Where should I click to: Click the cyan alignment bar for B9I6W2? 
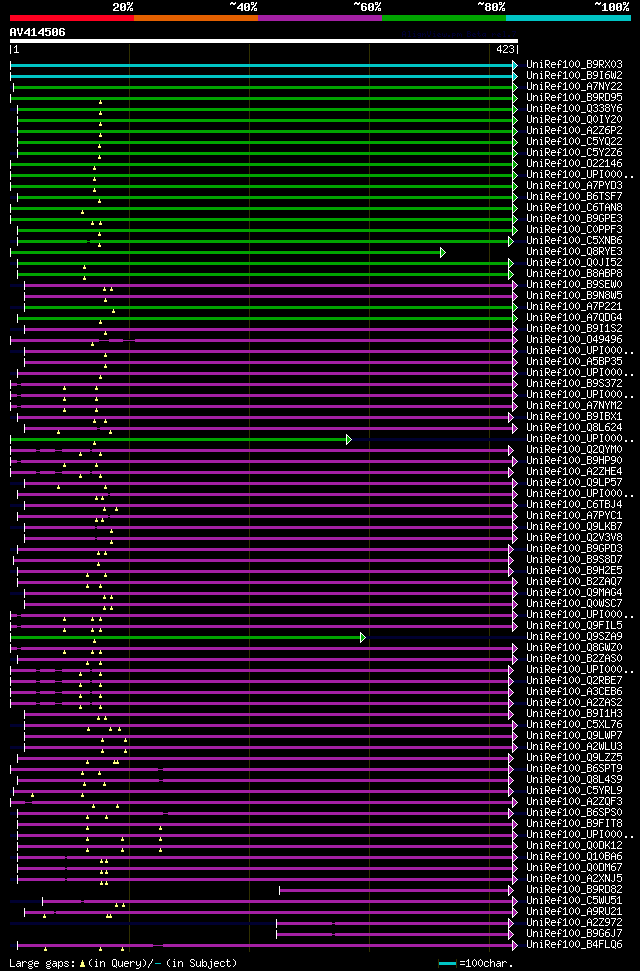pyautogui.click(x=264, y=76)
